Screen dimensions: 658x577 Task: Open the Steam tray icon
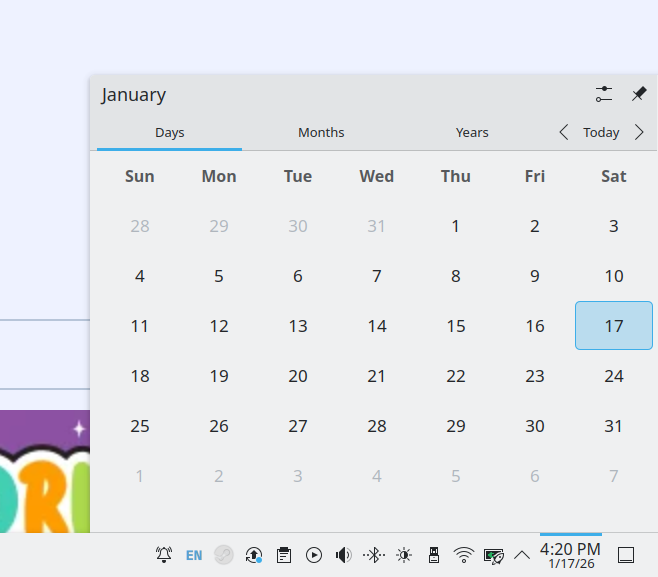click(224, 555)
